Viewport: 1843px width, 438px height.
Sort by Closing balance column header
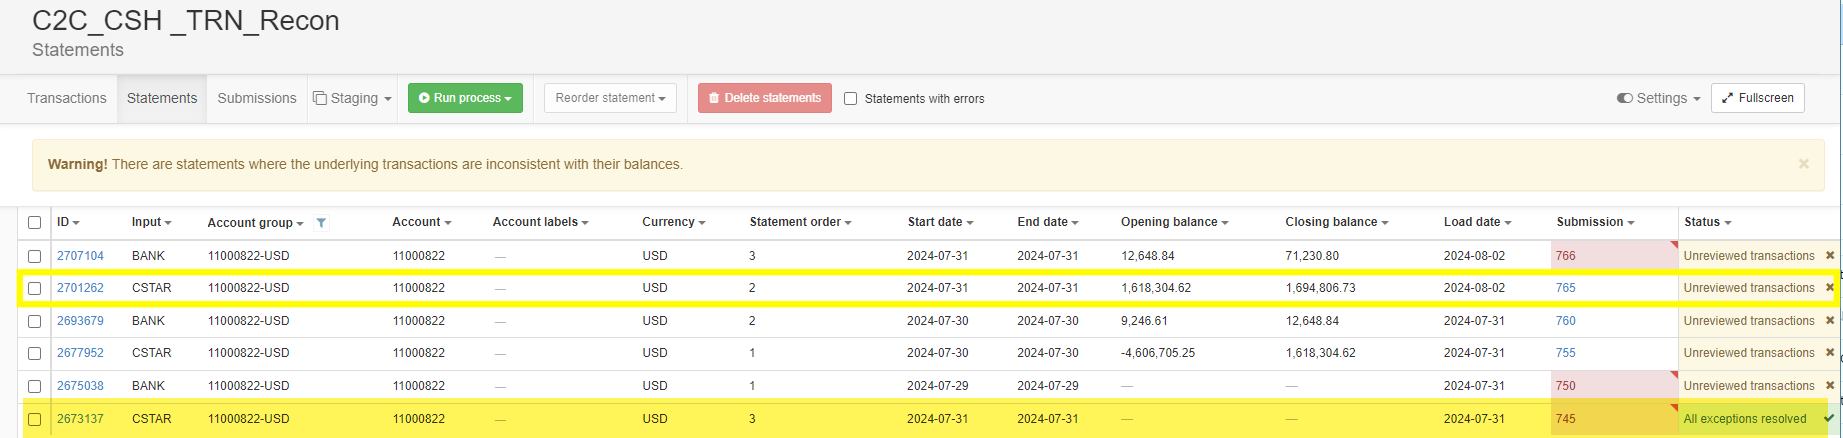tap(1336, 222)
